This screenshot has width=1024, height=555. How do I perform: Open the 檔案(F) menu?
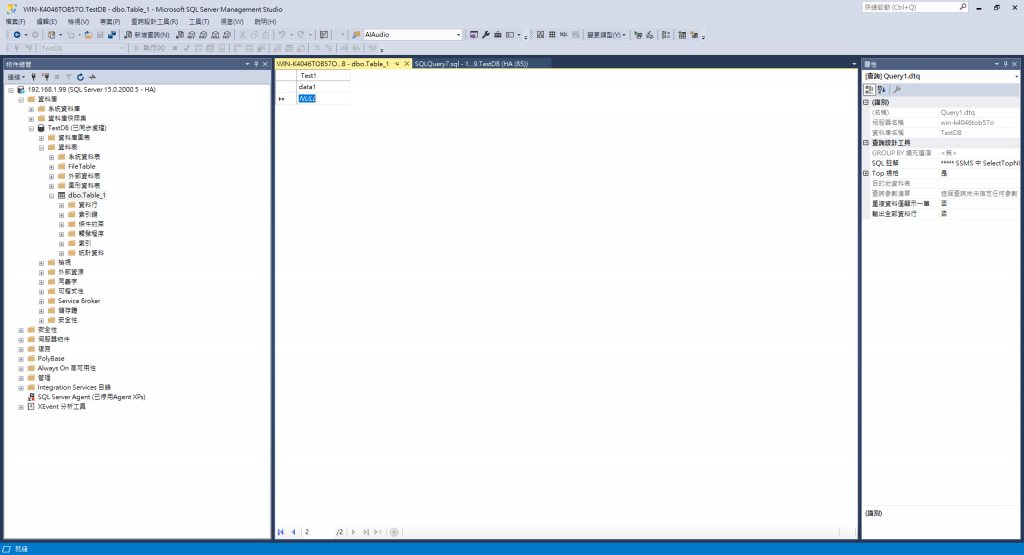pos(15,22)
